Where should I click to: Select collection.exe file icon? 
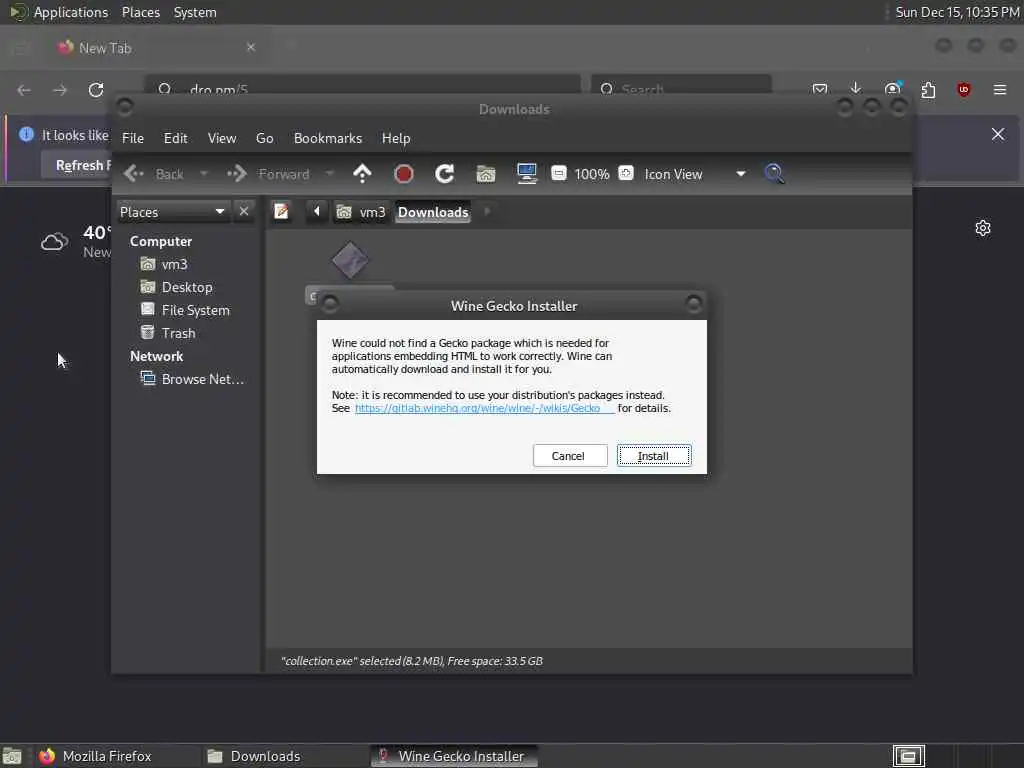[x=350, y=261]
